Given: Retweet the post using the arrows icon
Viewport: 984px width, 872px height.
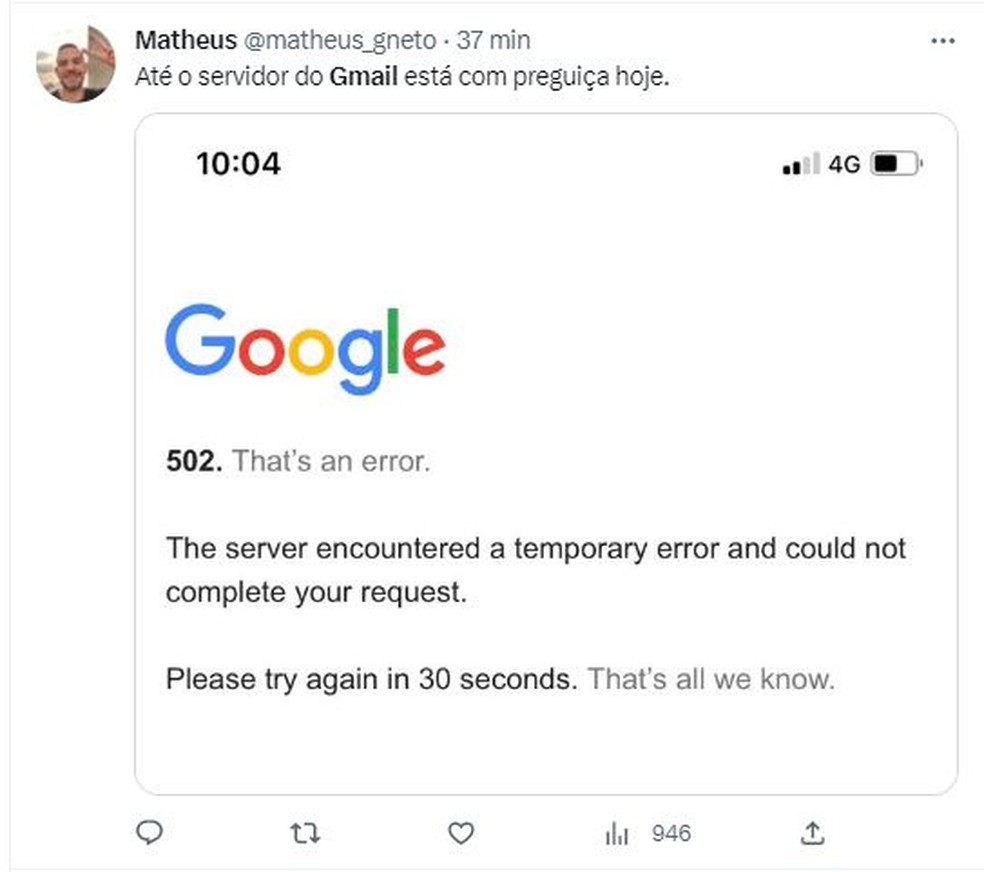Looking at the screenshot, I should point(305,834).
